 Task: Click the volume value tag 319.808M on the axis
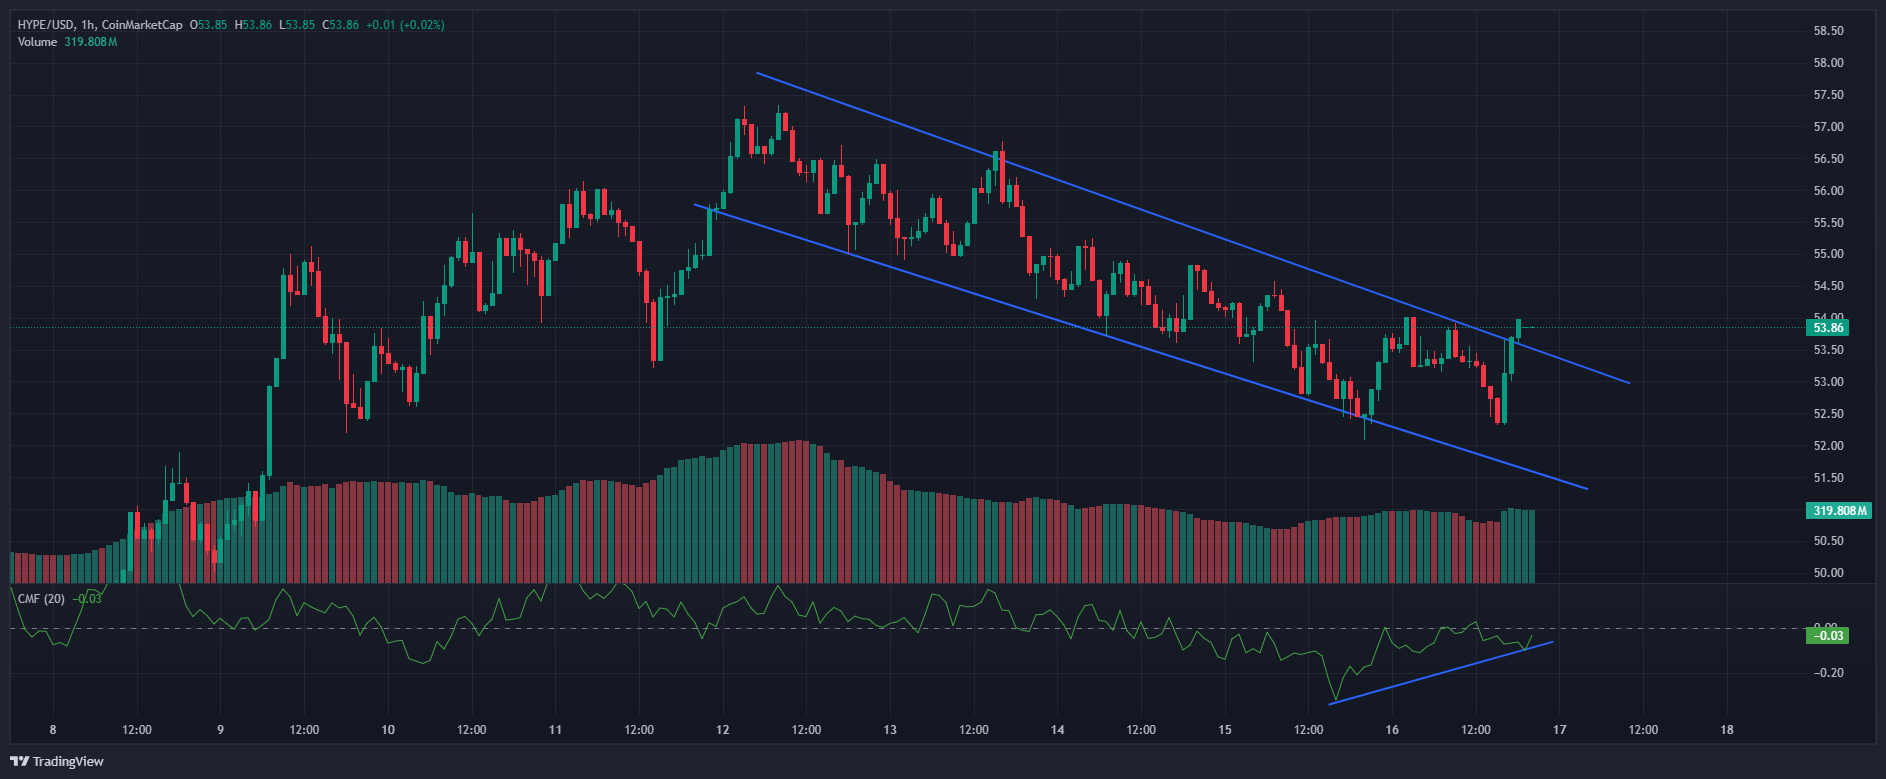coord(1839,511)
